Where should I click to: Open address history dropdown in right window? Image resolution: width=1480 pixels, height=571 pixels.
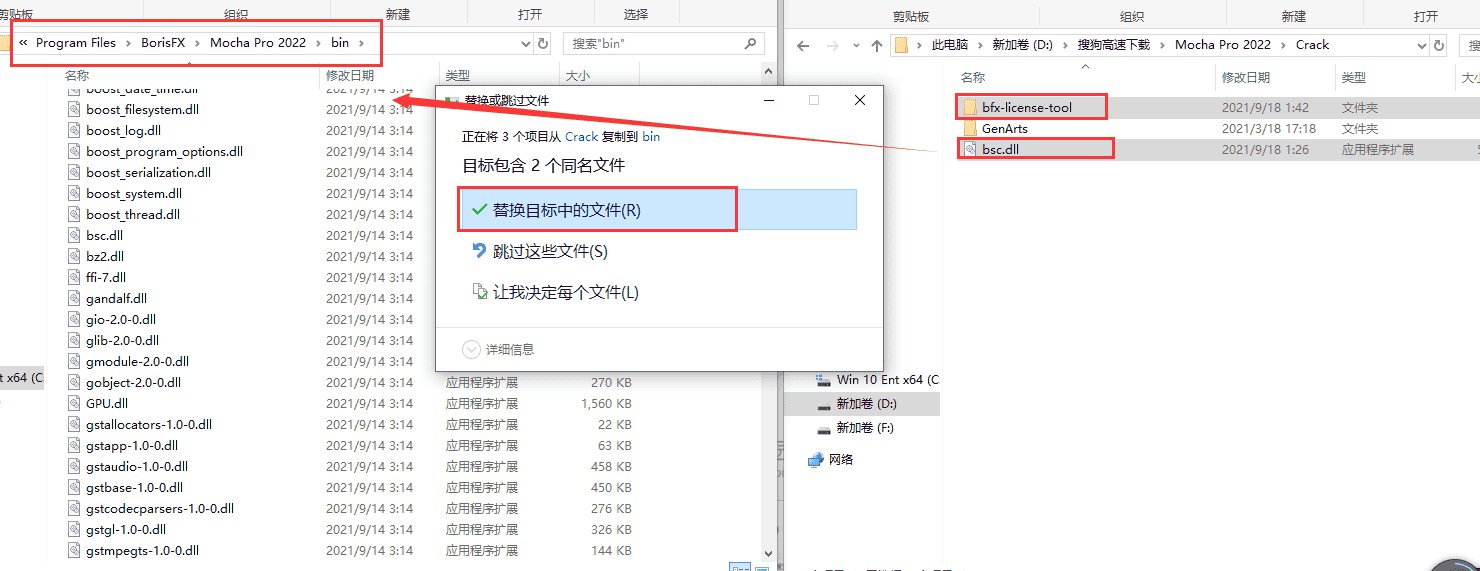pos(1423,45)
